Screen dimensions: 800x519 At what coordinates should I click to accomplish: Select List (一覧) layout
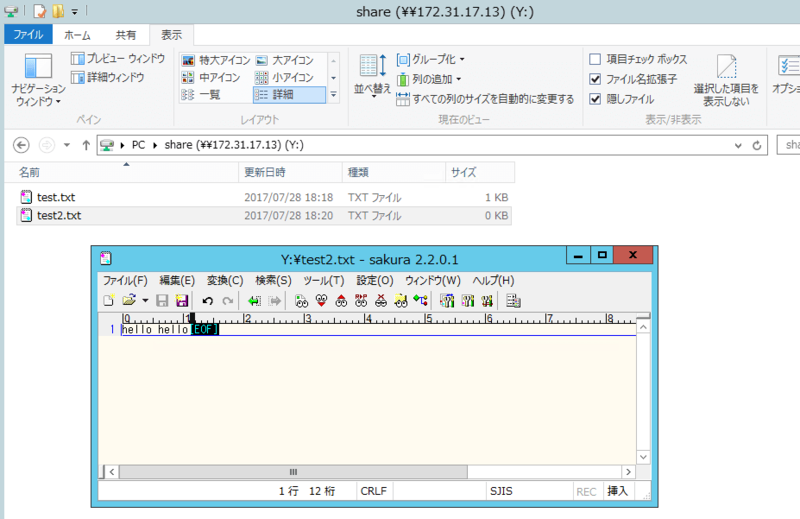[201, 95]
